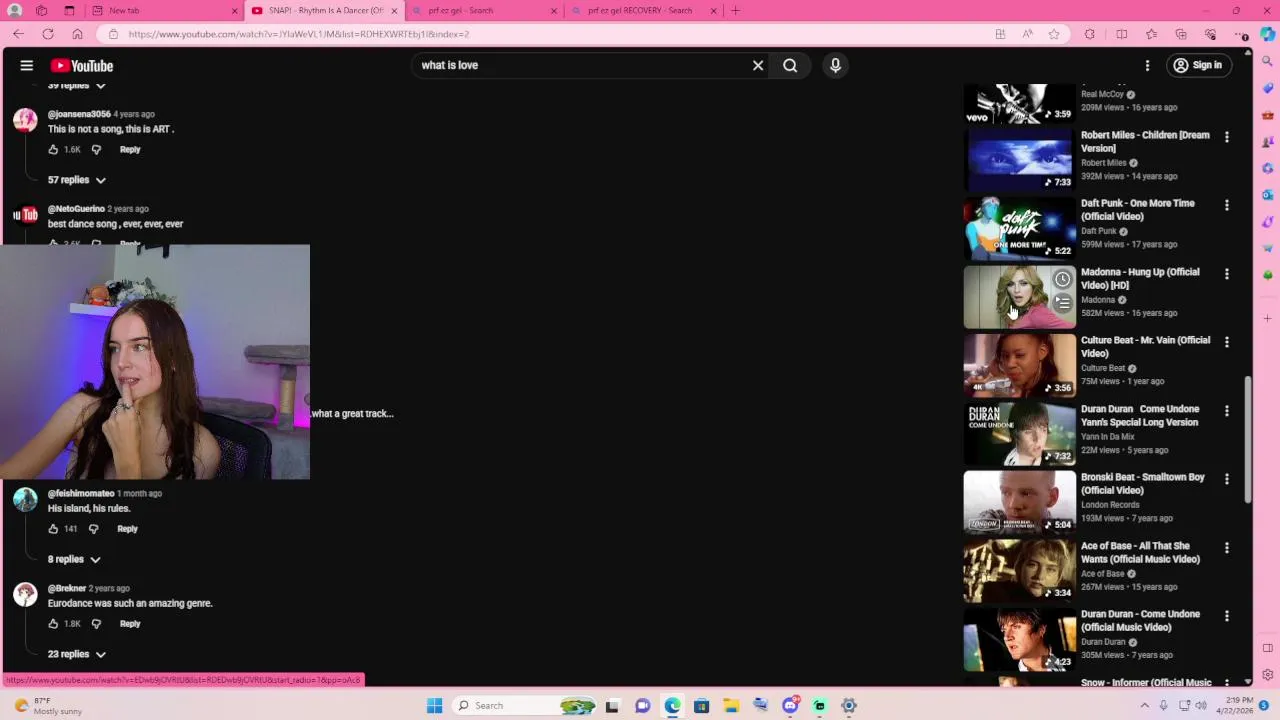Clear the search box text with X
Image resolution: width=1280 pixels, height=720 pixels.
758,66
